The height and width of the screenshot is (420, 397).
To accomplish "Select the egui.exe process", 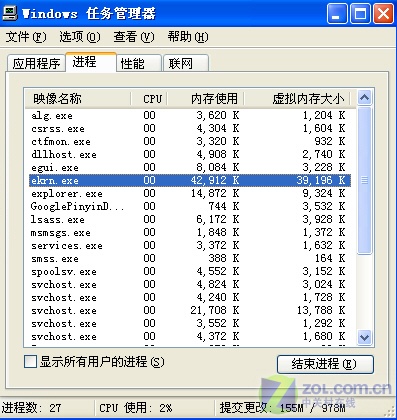I will [190, 167].
